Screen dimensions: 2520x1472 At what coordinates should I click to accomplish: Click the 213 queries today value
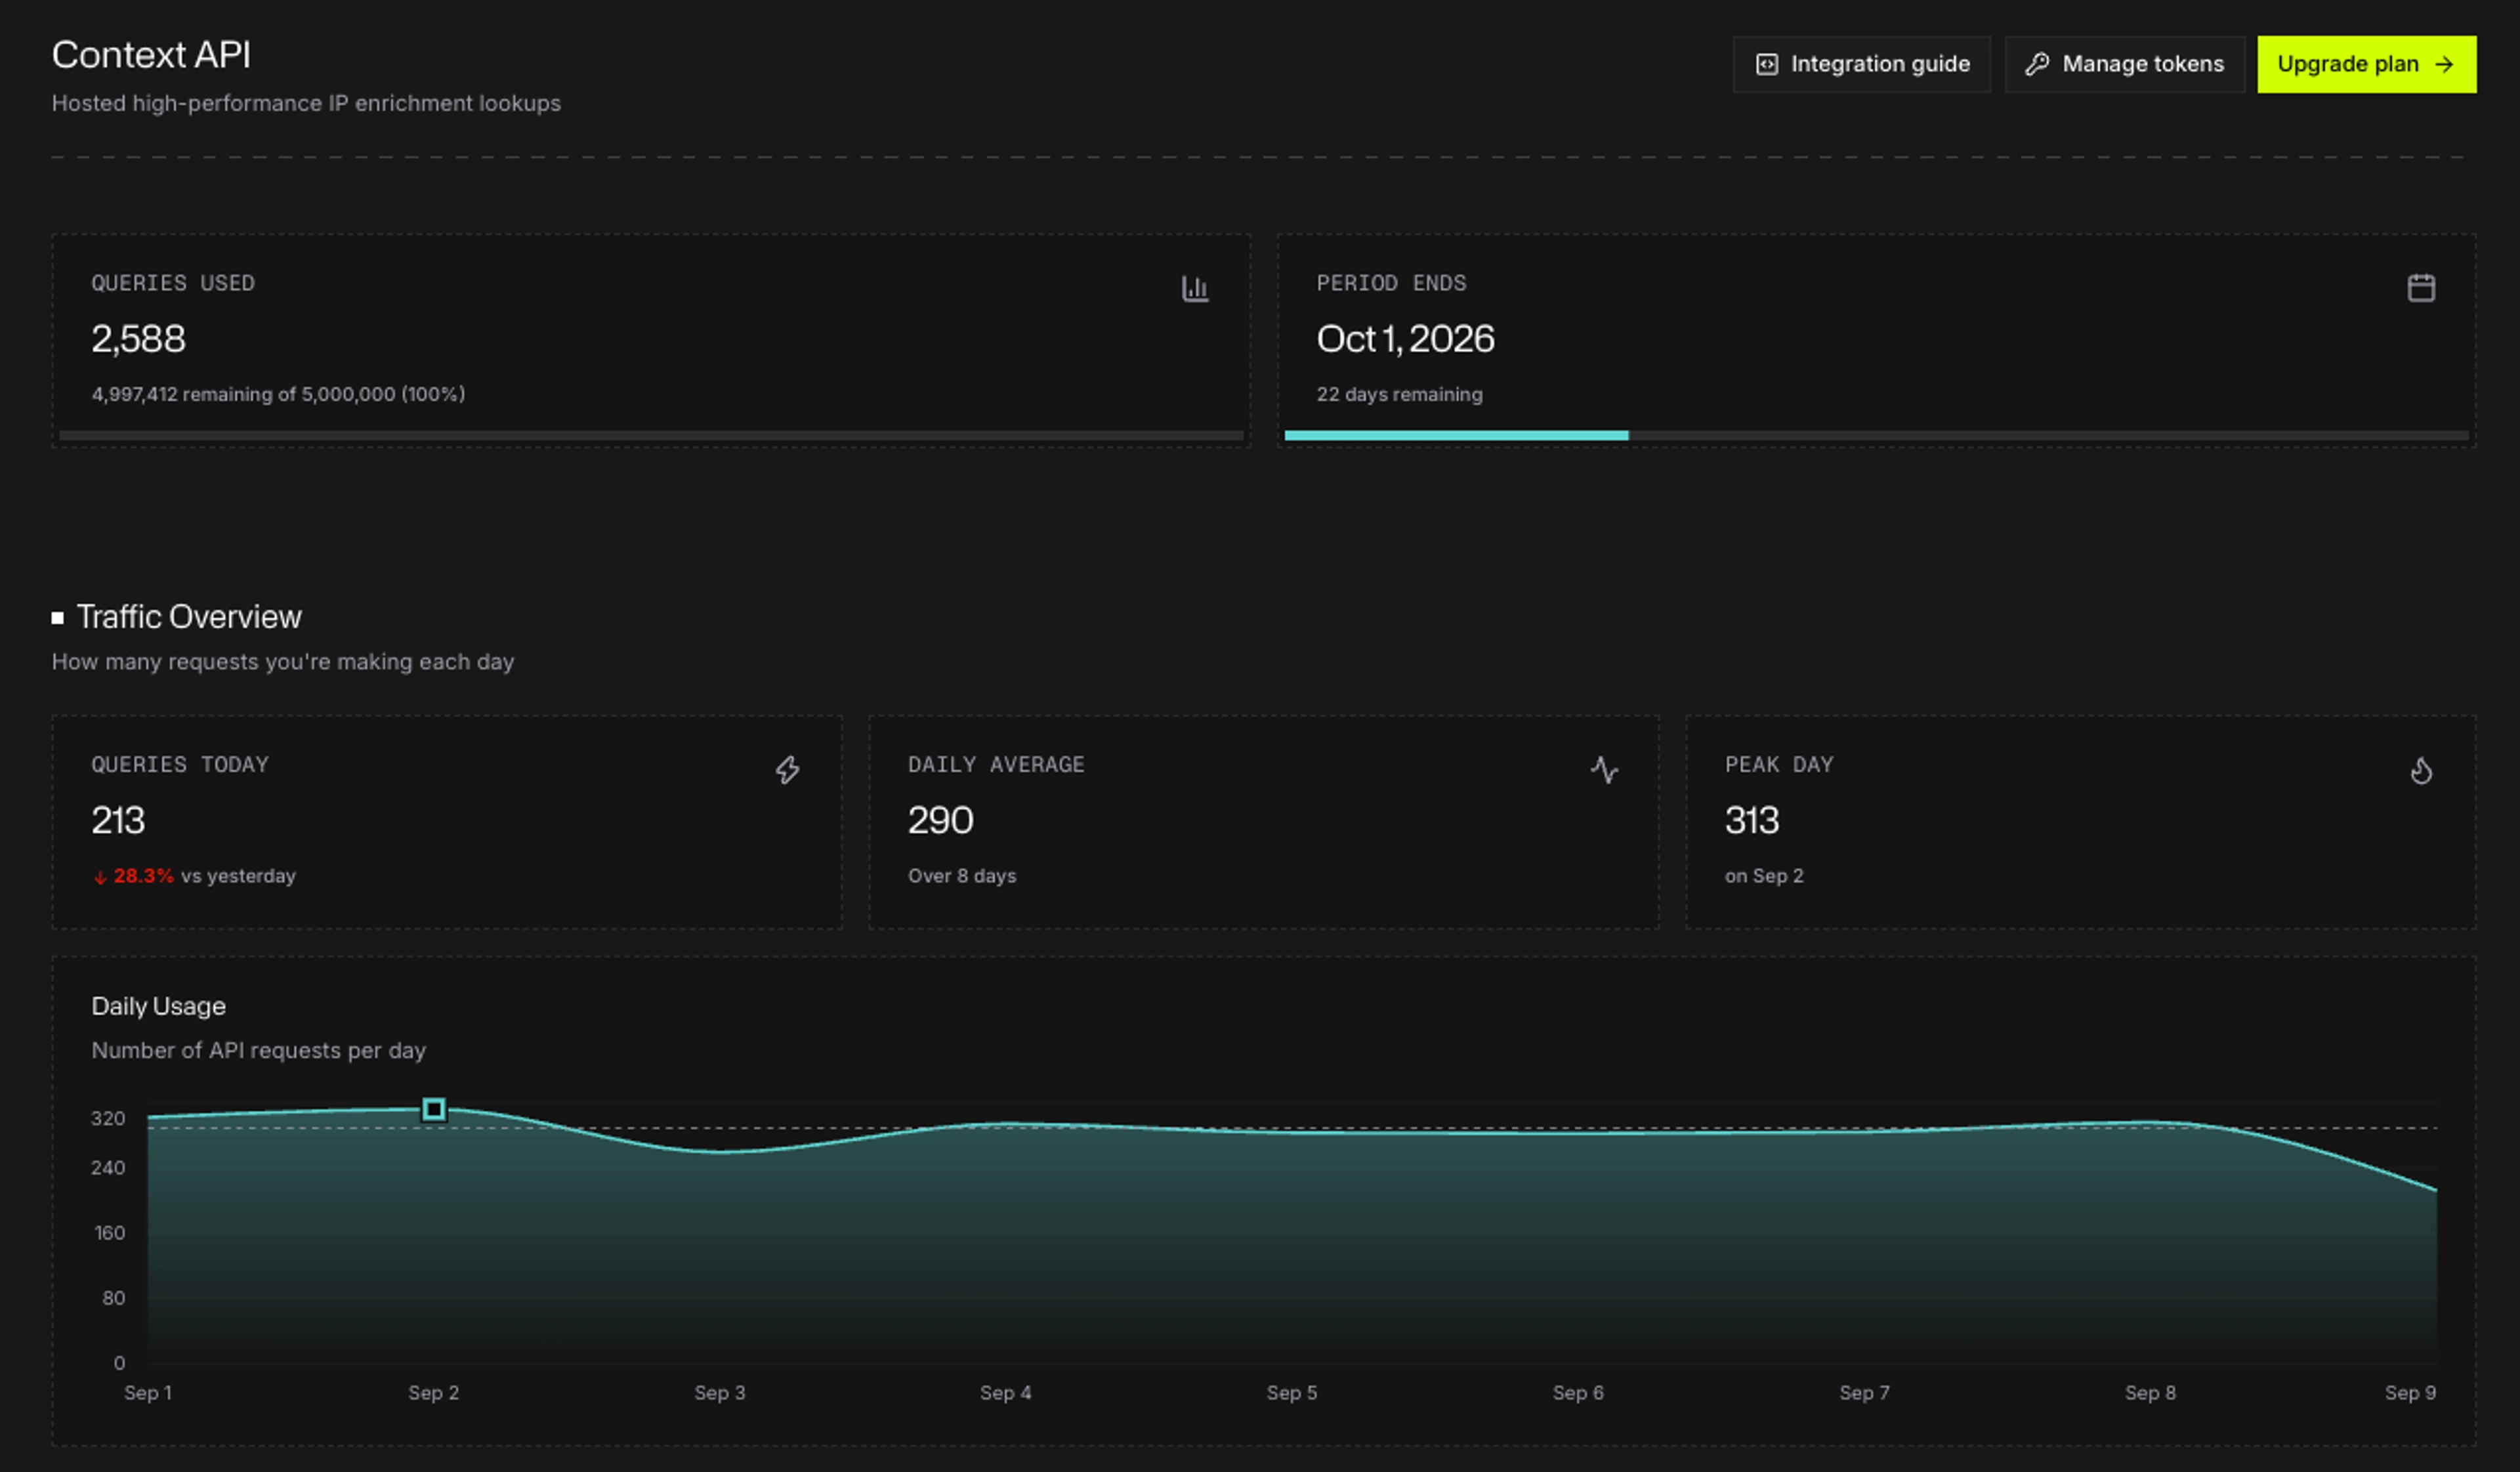[x=118, y=821]
